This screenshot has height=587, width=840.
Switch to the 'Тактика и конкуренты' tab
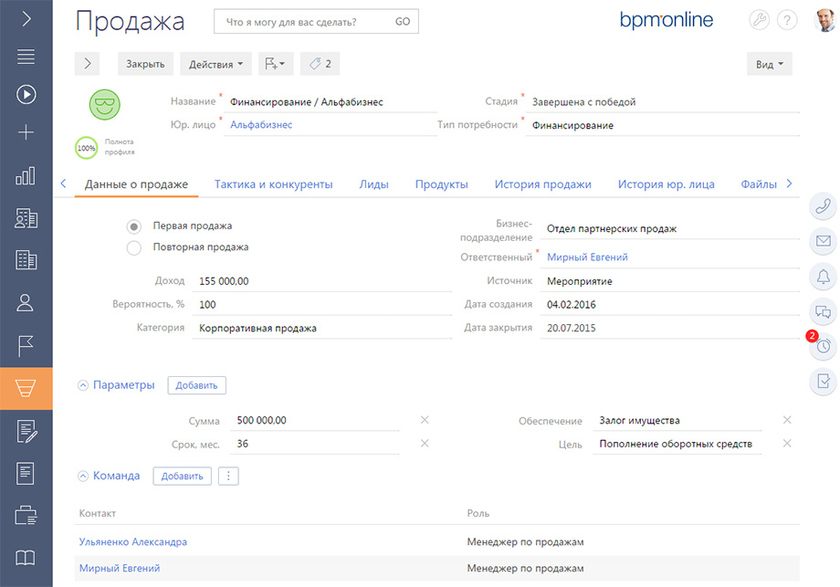(273, 184)
